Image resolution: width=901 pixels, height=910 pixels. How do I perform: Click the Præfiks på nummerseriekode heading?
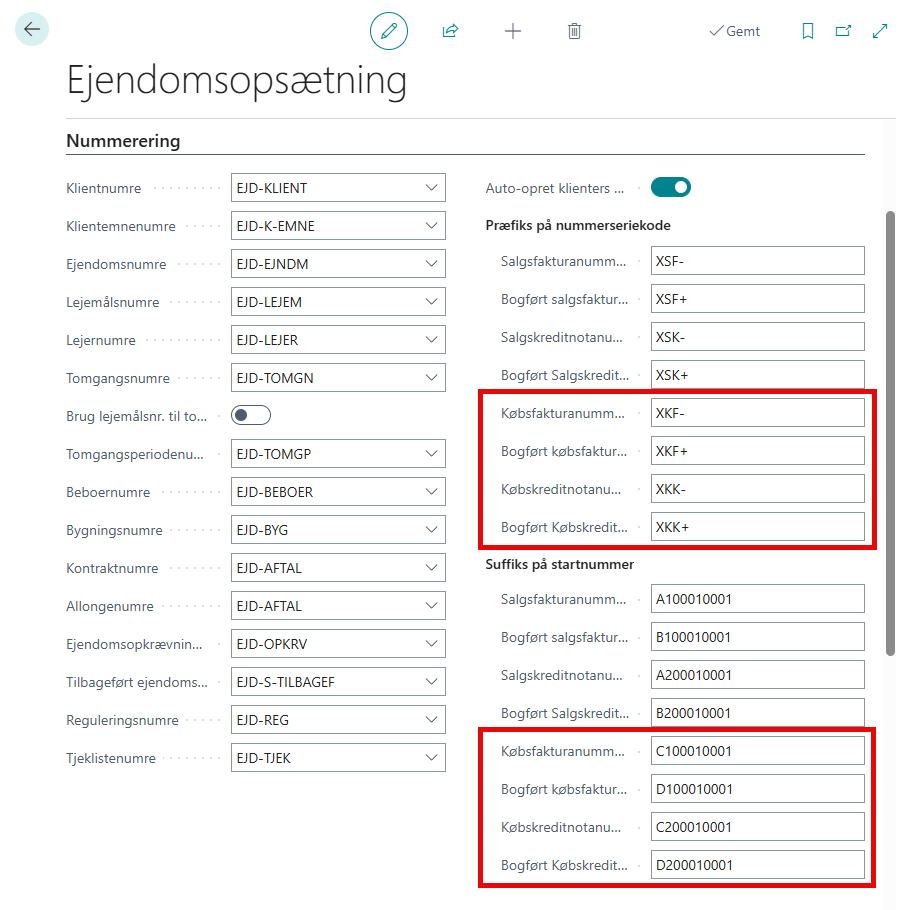(578, 225)
